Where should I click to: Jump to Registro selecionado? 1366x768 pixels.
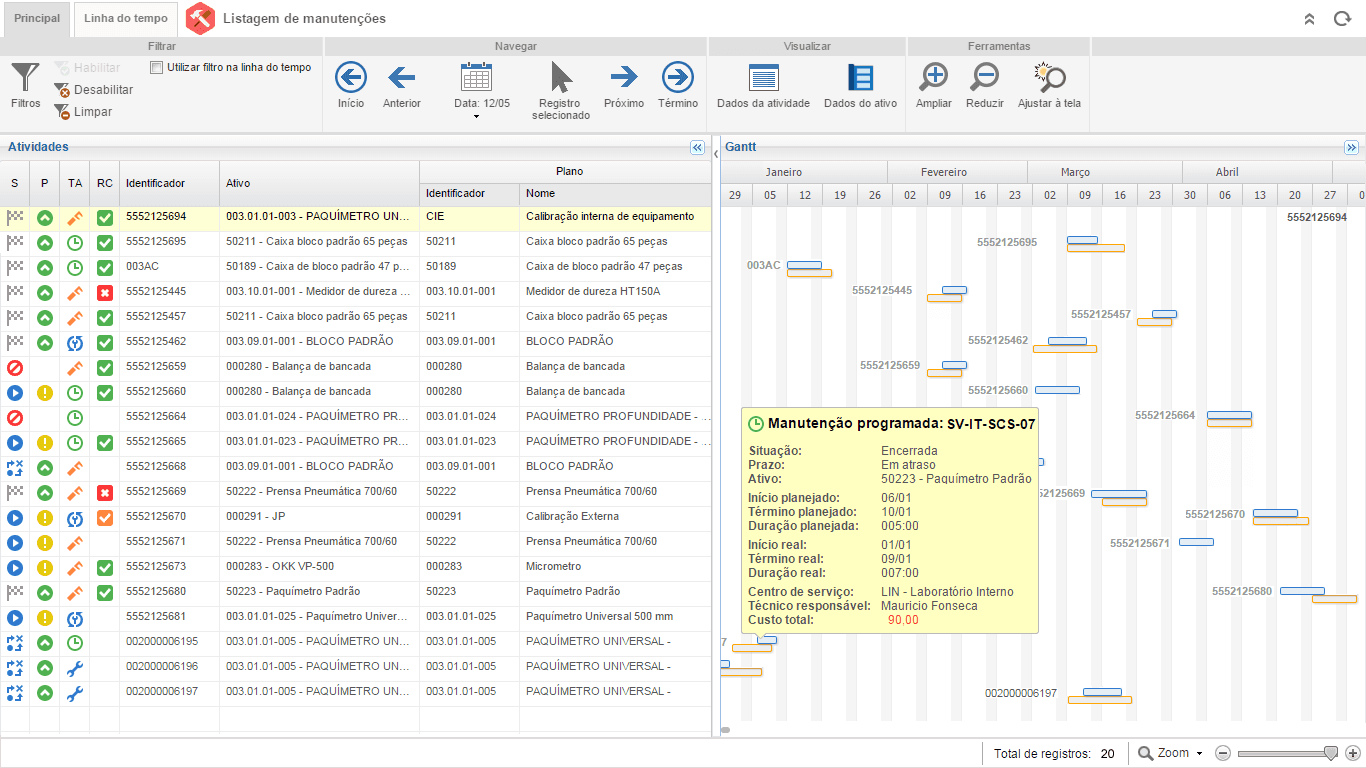[x=561, y=90]
